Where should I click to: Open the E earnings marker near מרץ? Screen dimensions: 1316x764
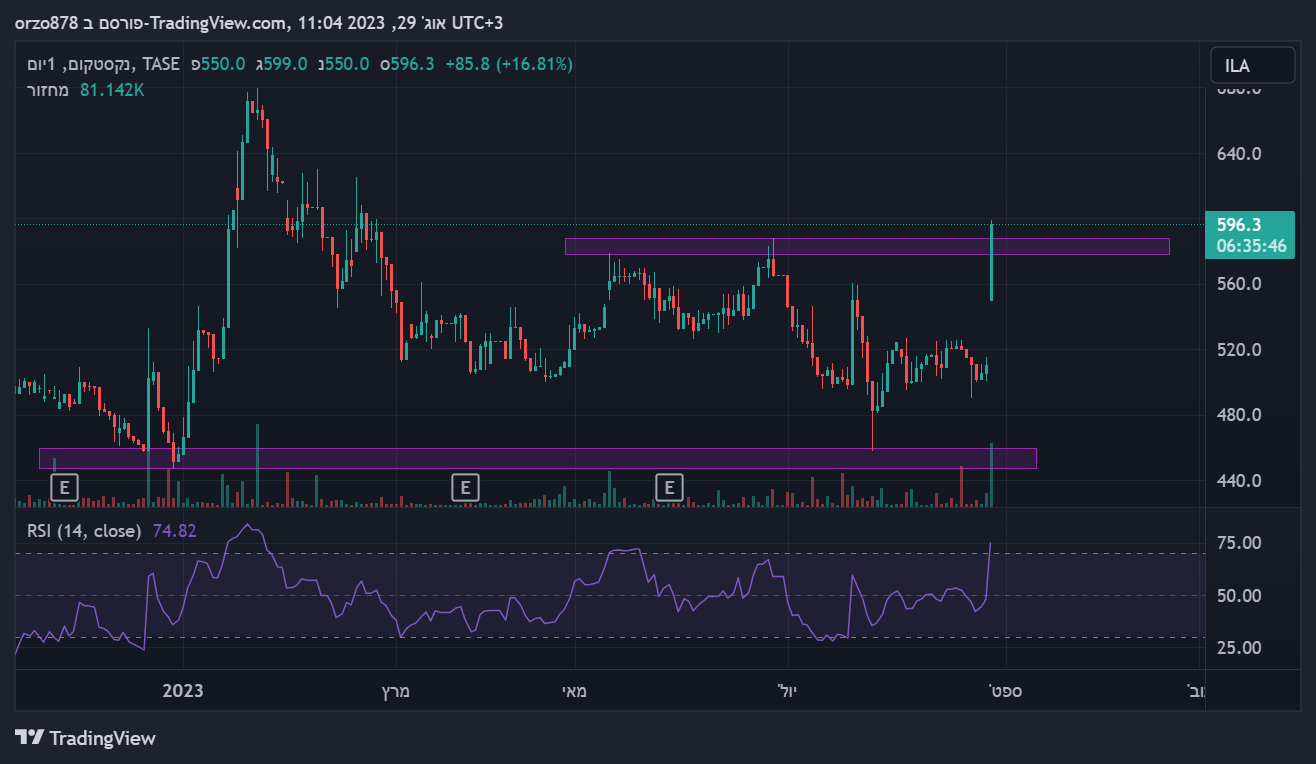coord(464,487)
